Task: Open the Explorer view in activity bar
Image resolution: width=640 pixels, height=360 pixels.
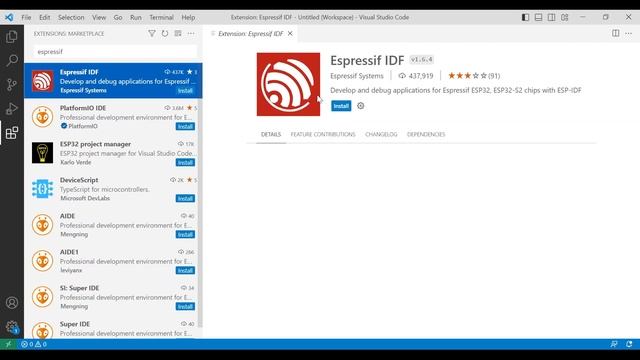Action: click(12, 37)
